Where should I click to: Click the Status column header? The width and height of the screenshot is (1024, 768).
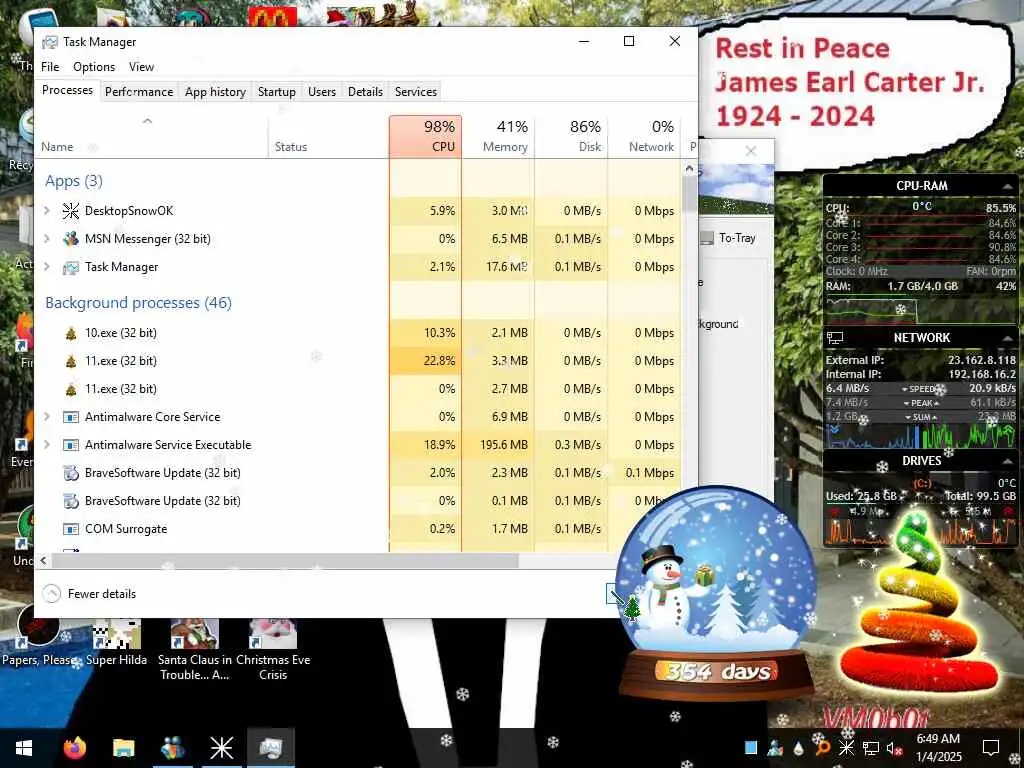tap(328, 136)
